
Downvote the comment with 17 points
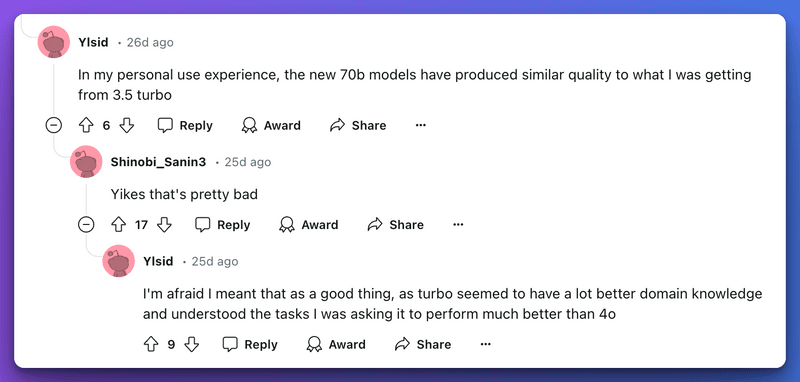click(164, 224)
